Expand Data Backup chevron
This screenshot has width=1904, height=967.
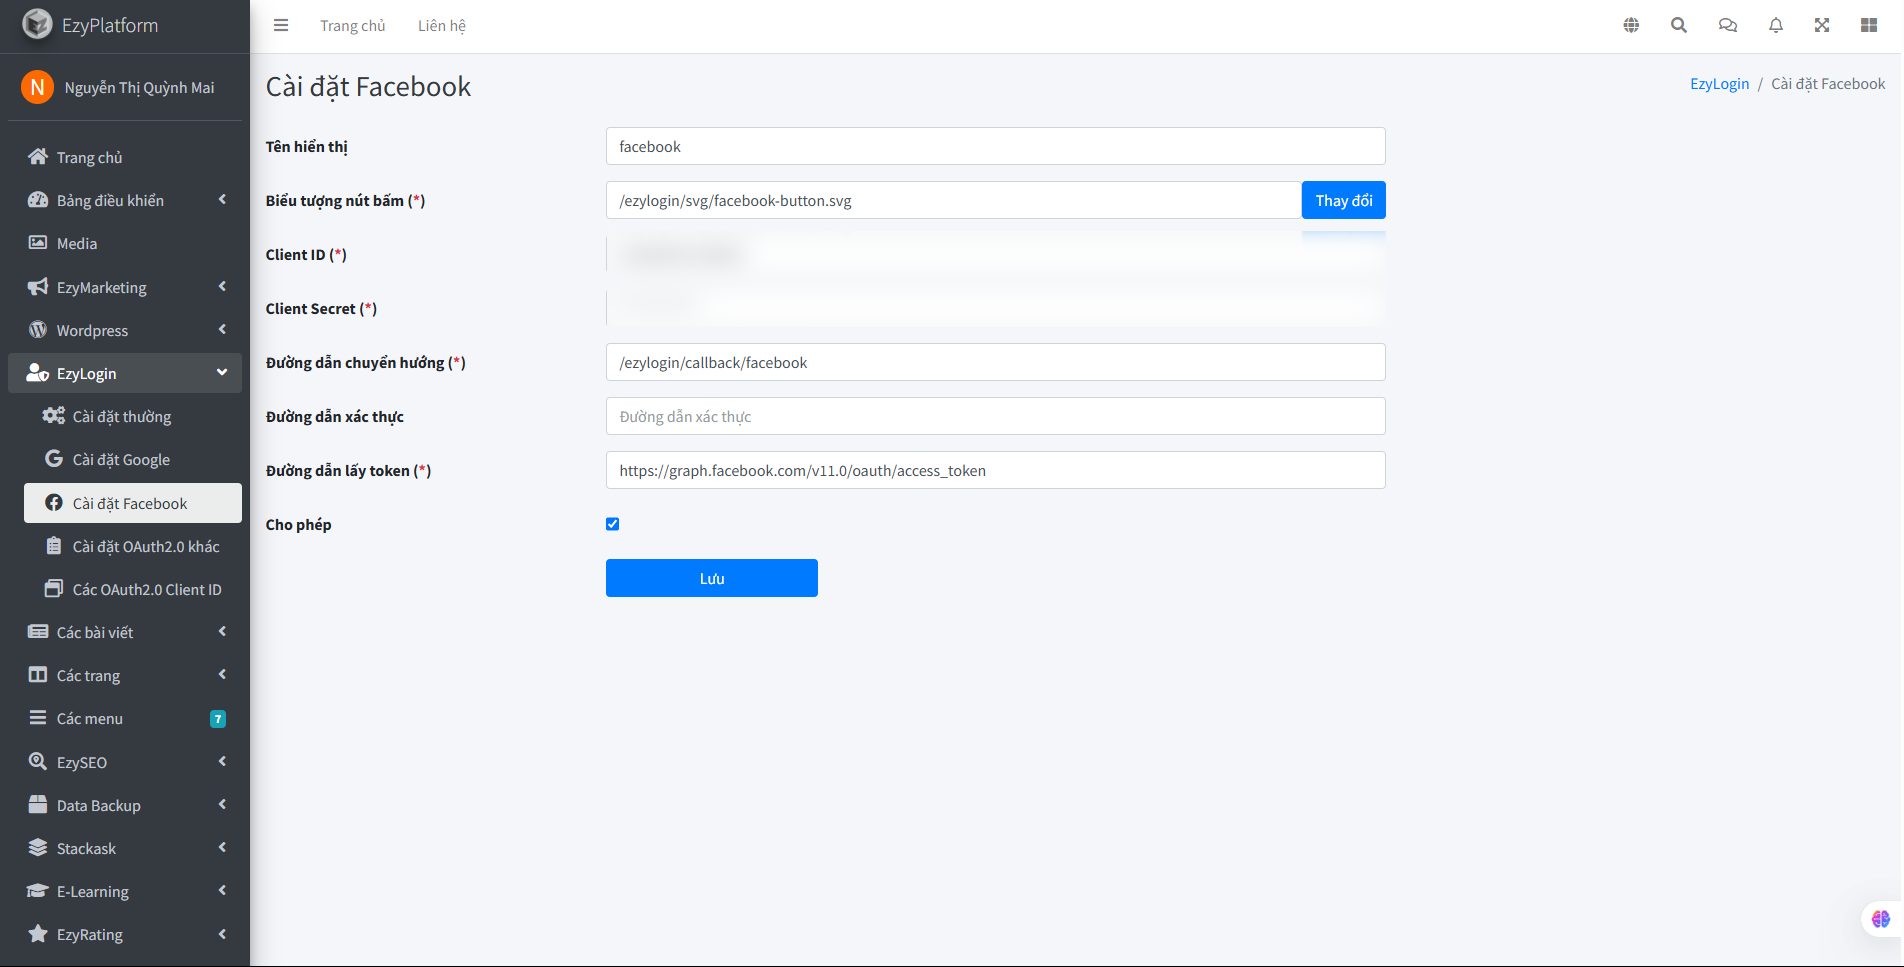point(222,804)
